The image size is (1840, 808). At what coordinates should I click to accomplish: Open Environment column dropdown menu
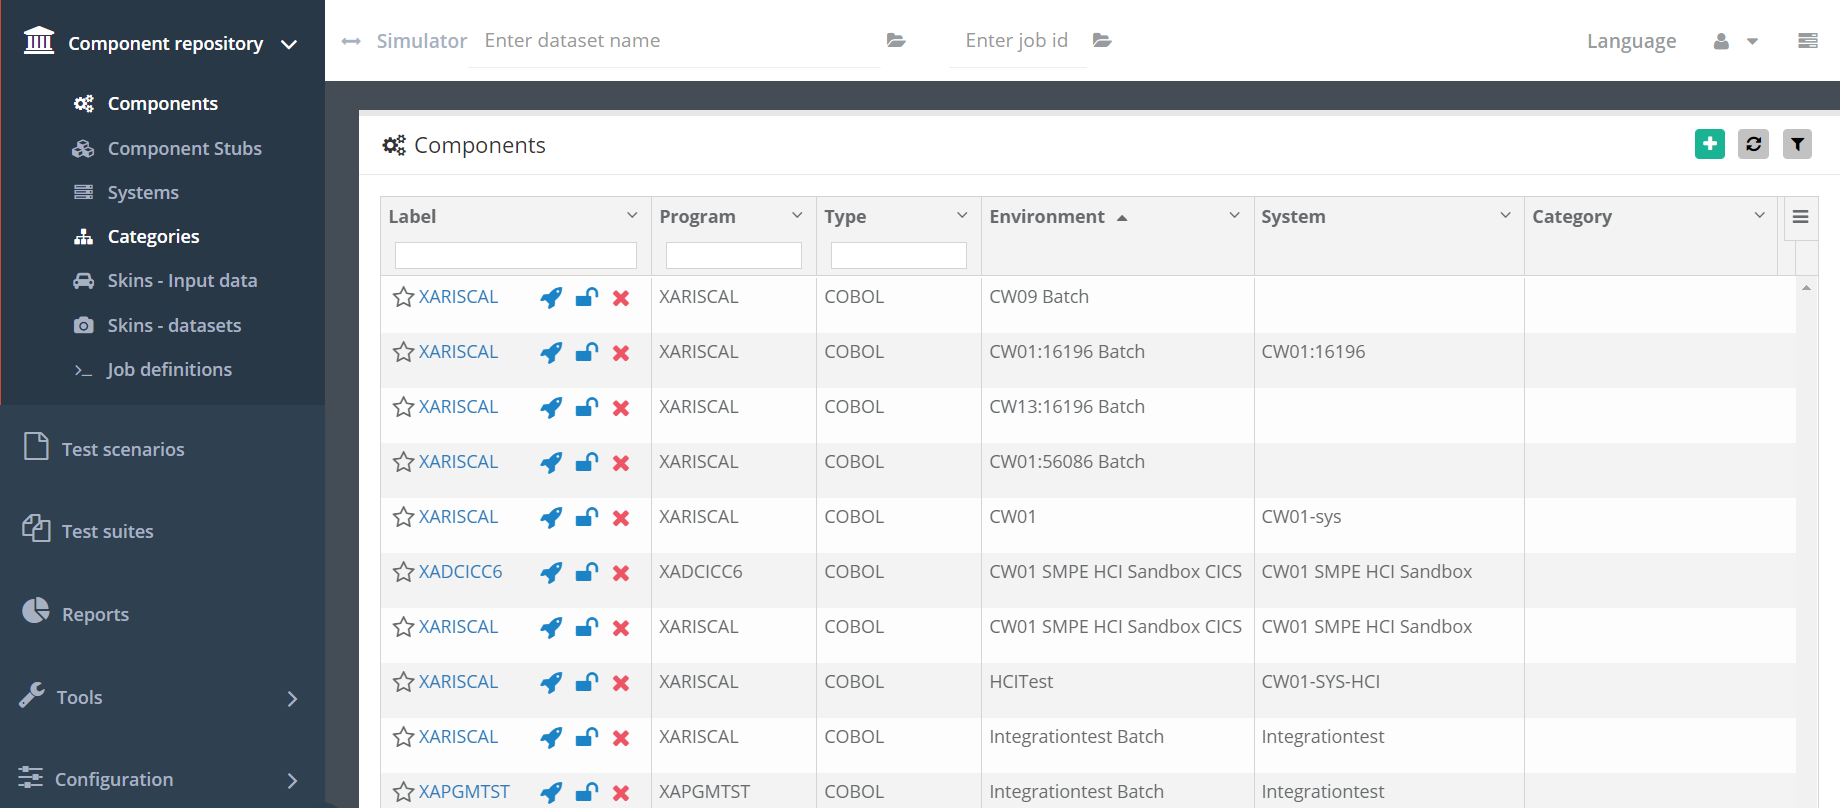(1234, 215)
